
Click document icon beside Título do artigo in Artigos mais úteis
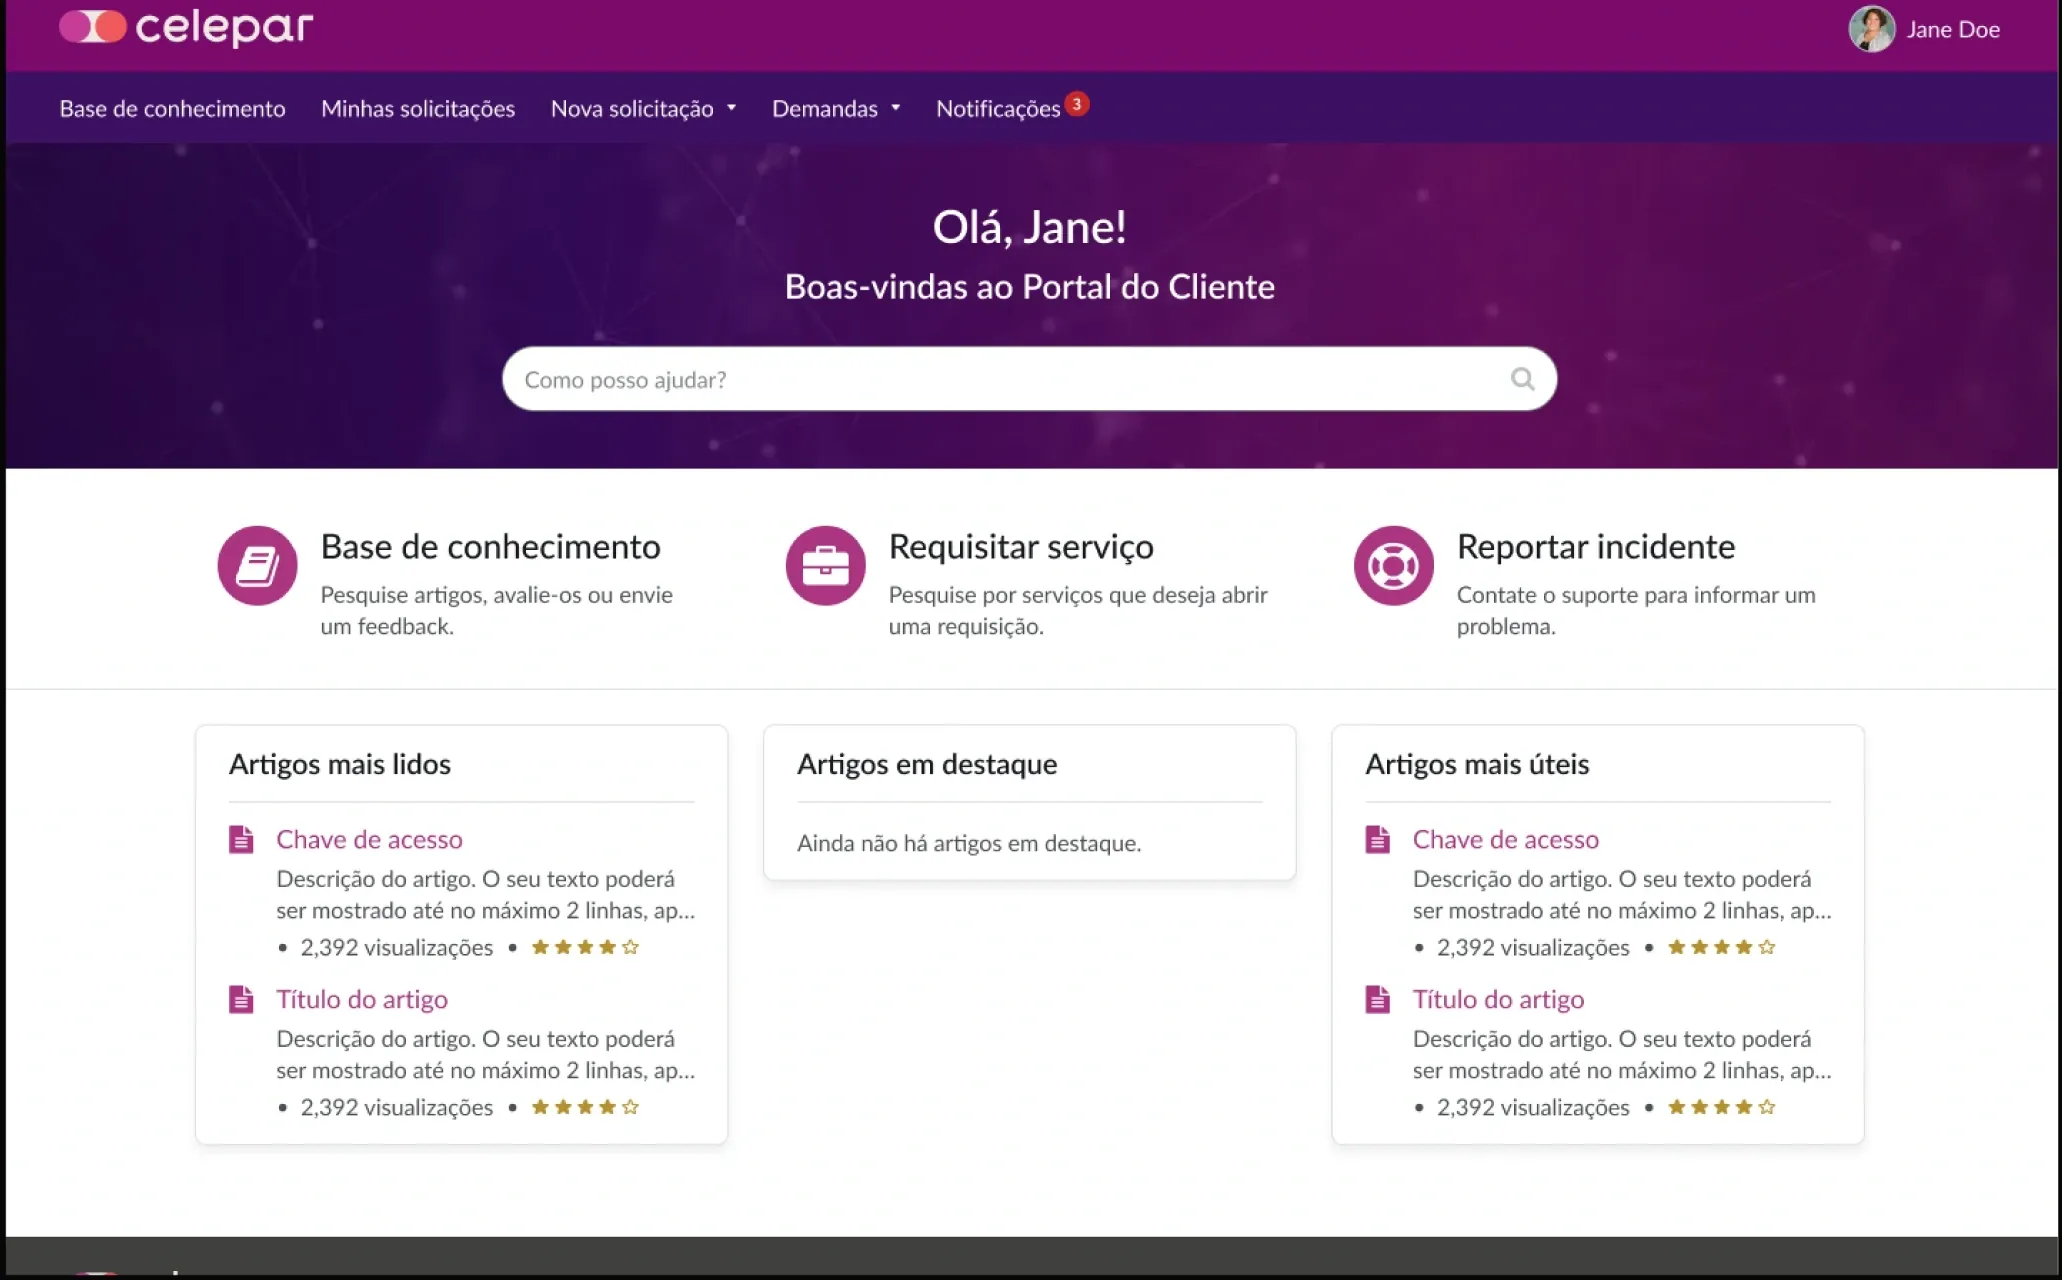coord(1377,999)
